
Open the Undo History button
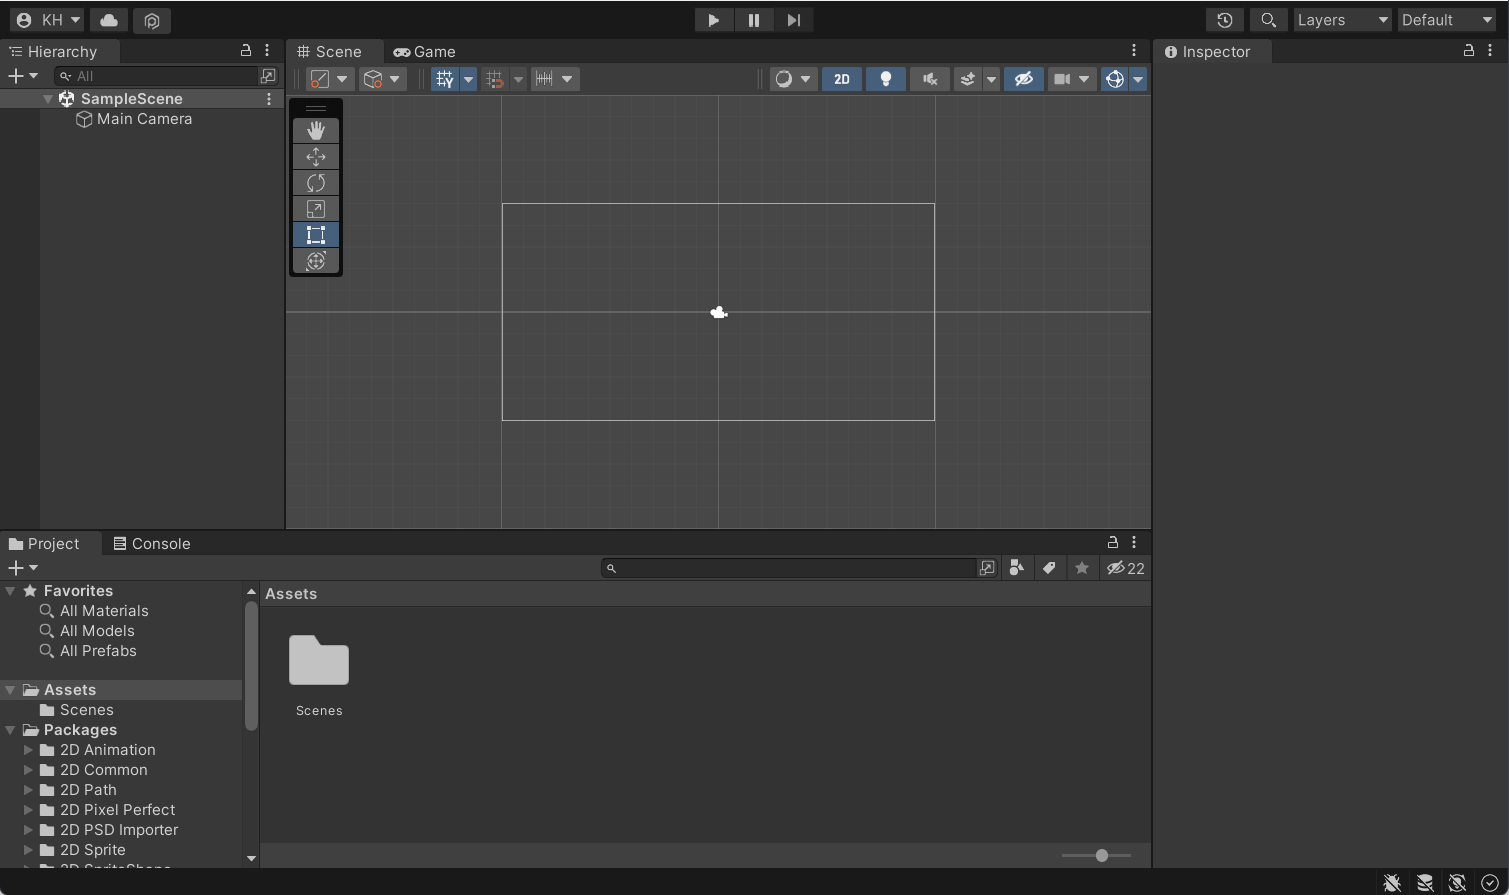click(x=1225, y=20)
